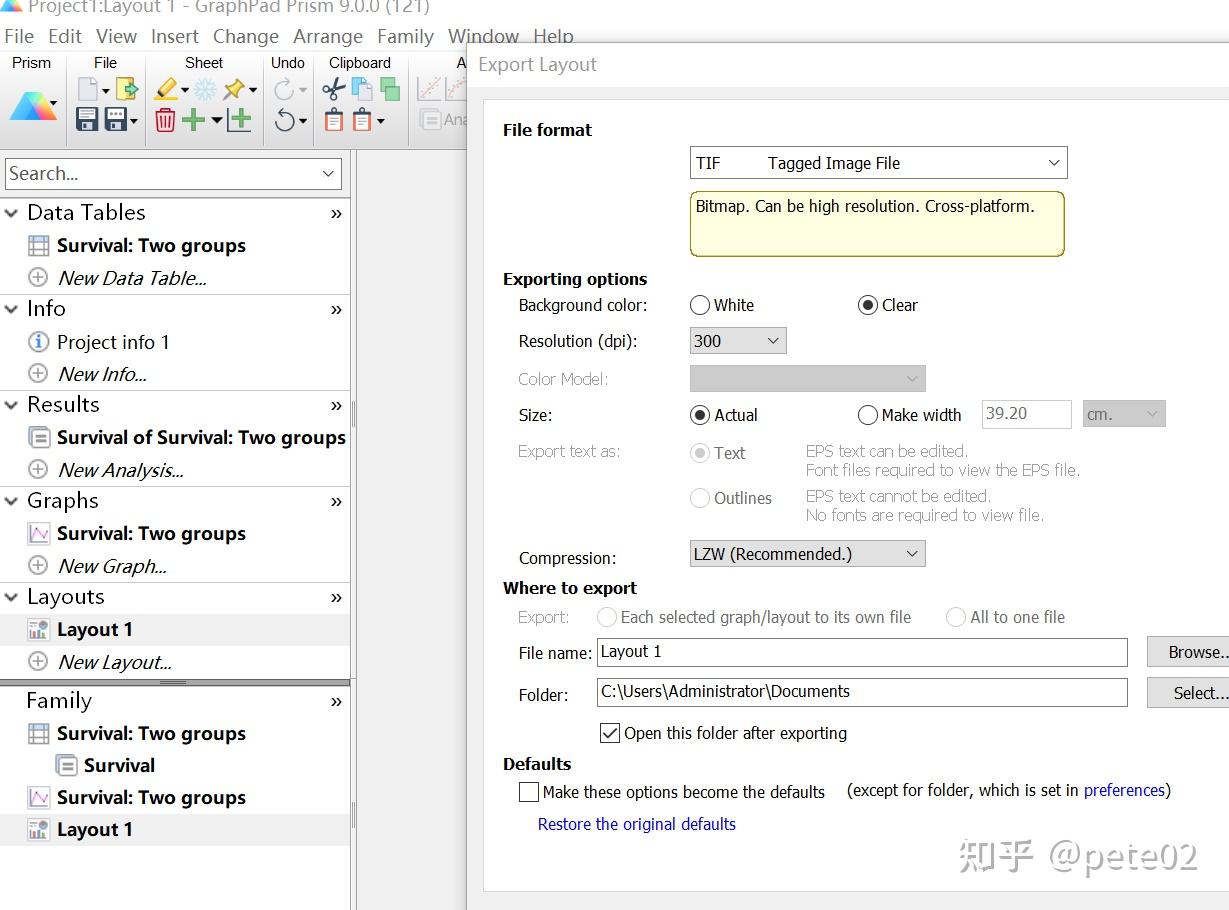Open the LZW Compression dropdown
1229x910 pixels.
click(x=807, y=554)
